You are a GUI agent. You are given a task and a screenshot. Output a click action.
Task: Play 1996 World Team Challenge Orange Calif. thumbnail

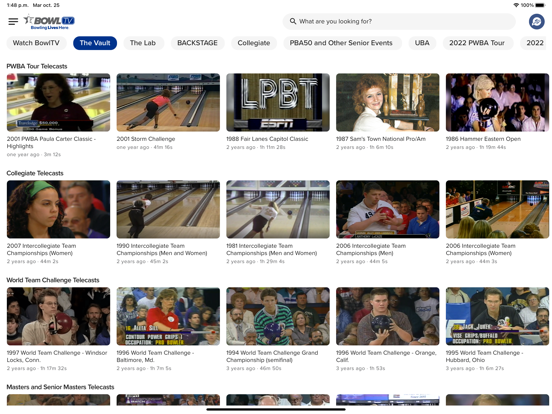pyautogui.click(x=388, y=316)
